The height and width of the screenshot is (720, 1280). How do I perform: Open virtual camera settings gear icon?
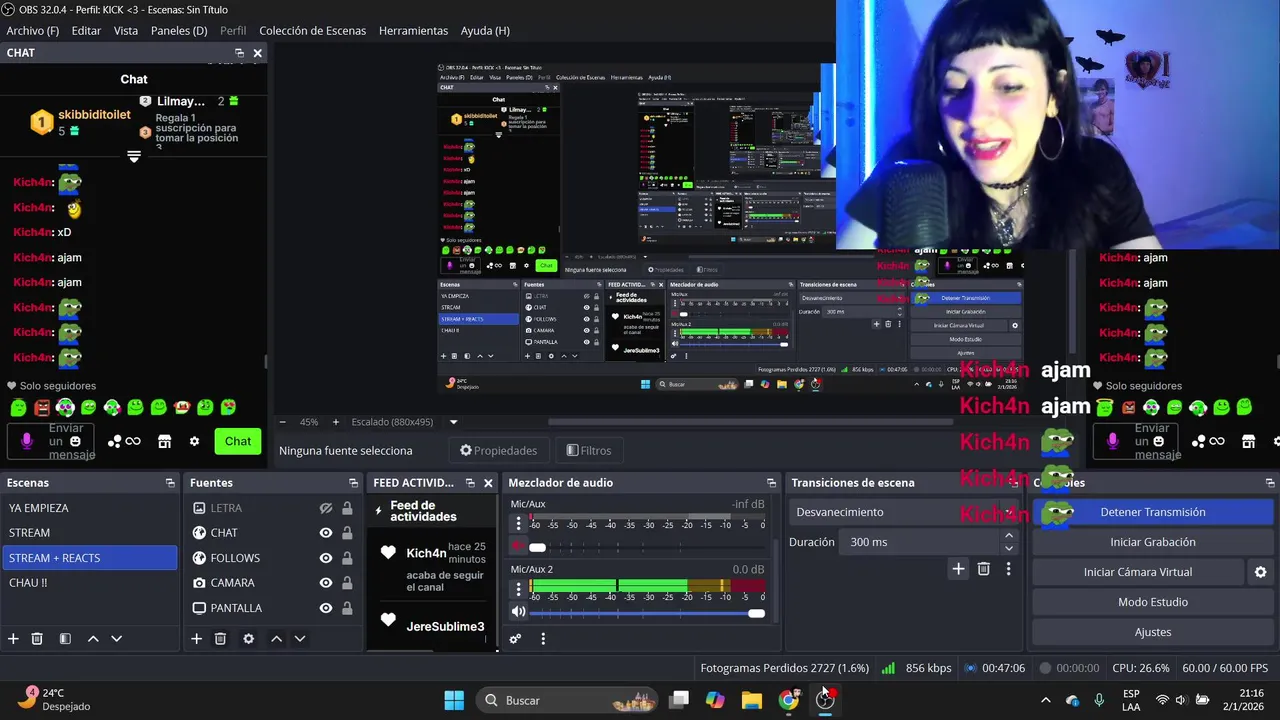(x=1260, y=572)
